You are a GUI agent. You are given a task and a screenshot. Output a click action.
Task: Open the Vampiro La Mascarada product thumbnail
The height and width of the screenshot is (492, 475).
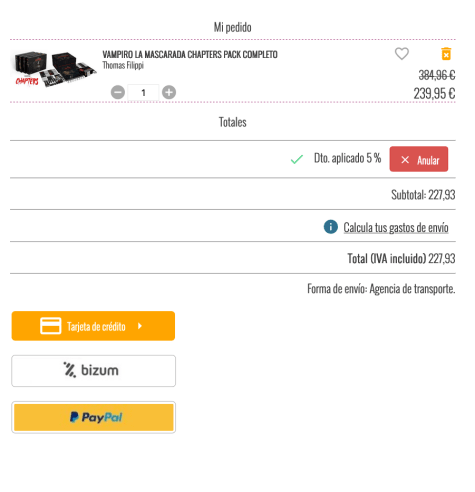[54, 69]
